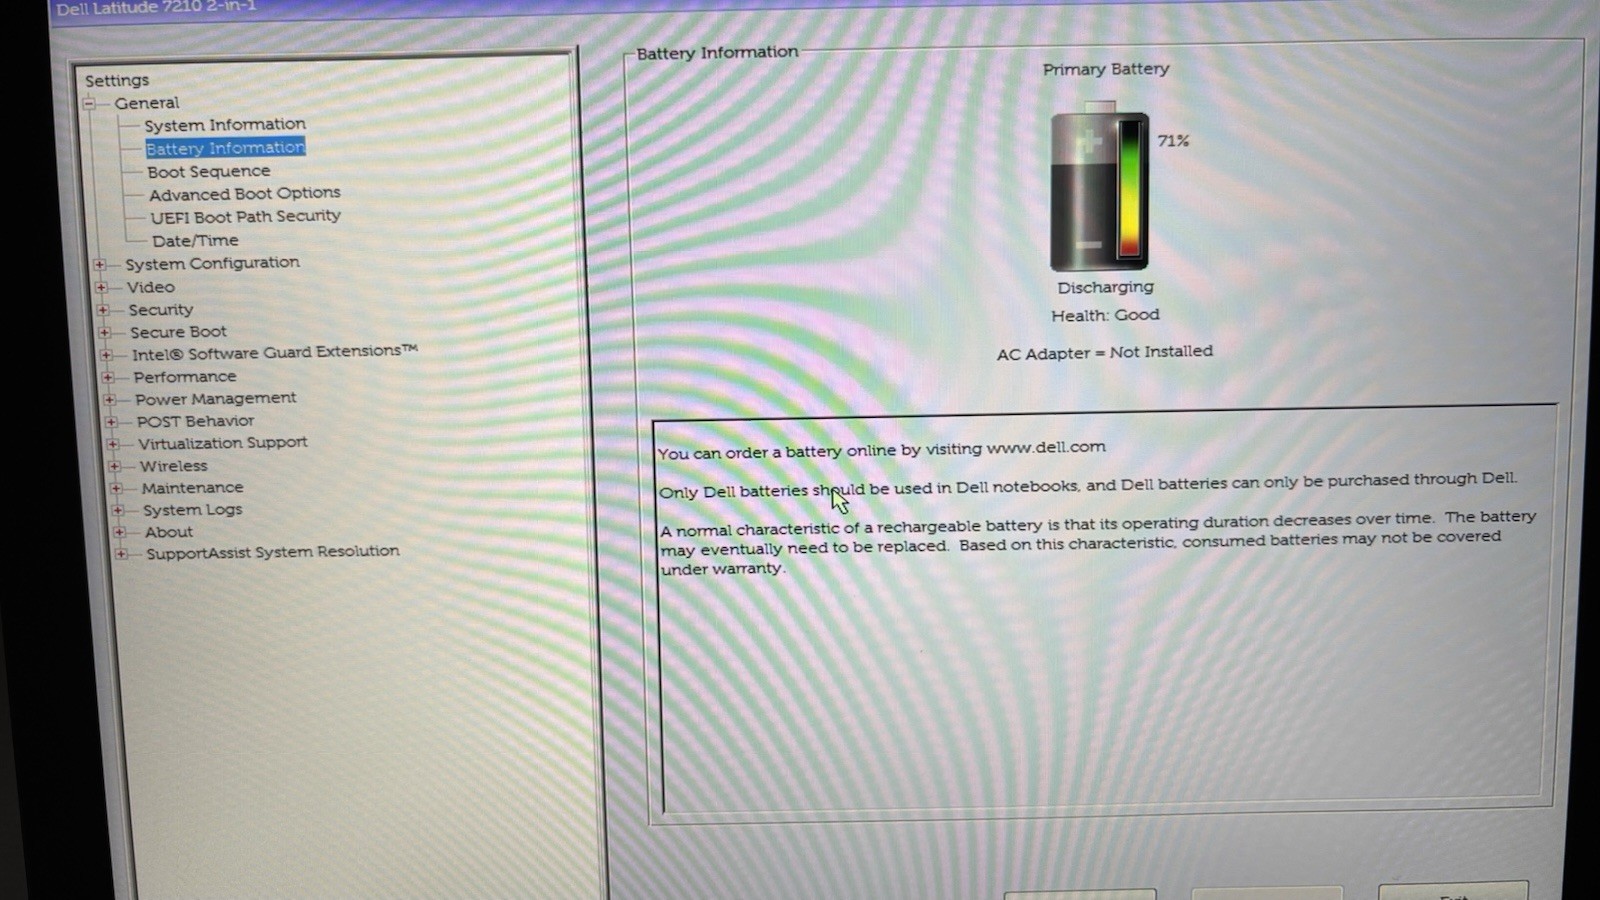Click the battery charge level gauge
Viewport: 1600px width, 900px height.
tap(1130, 188)
